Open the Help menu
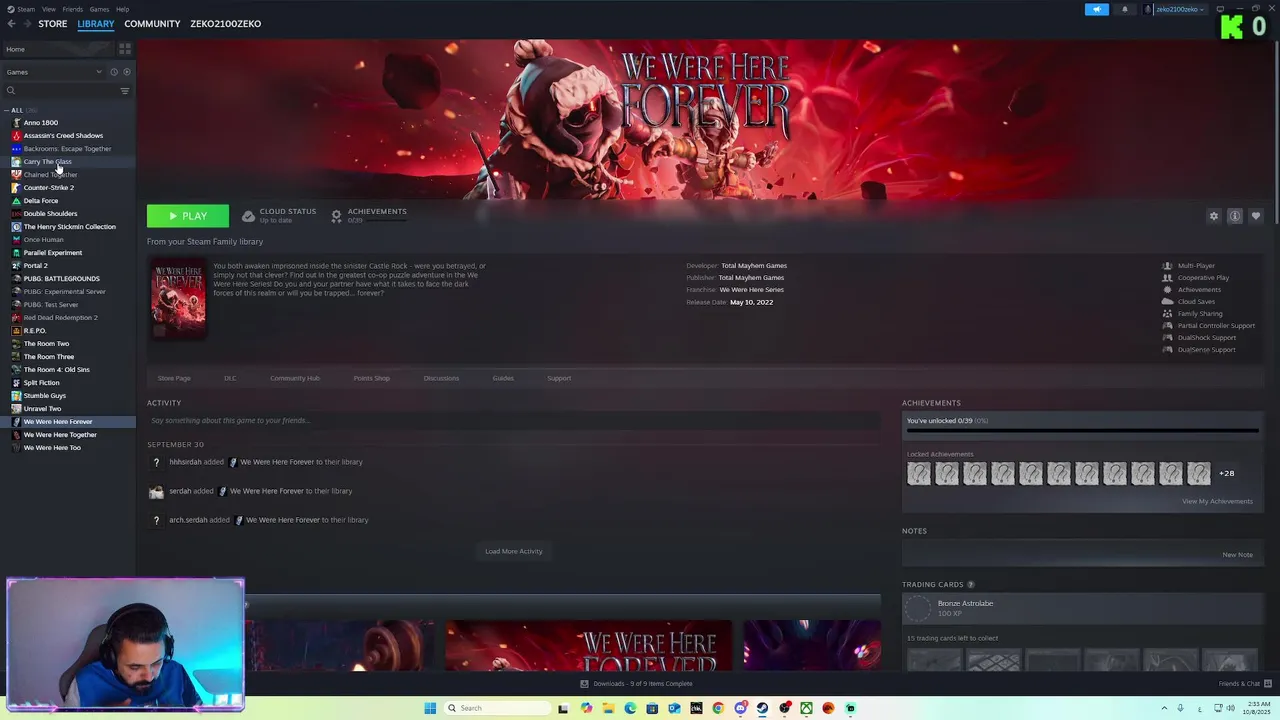This screenshot has width=1280, height=720. tap(122, 9)
